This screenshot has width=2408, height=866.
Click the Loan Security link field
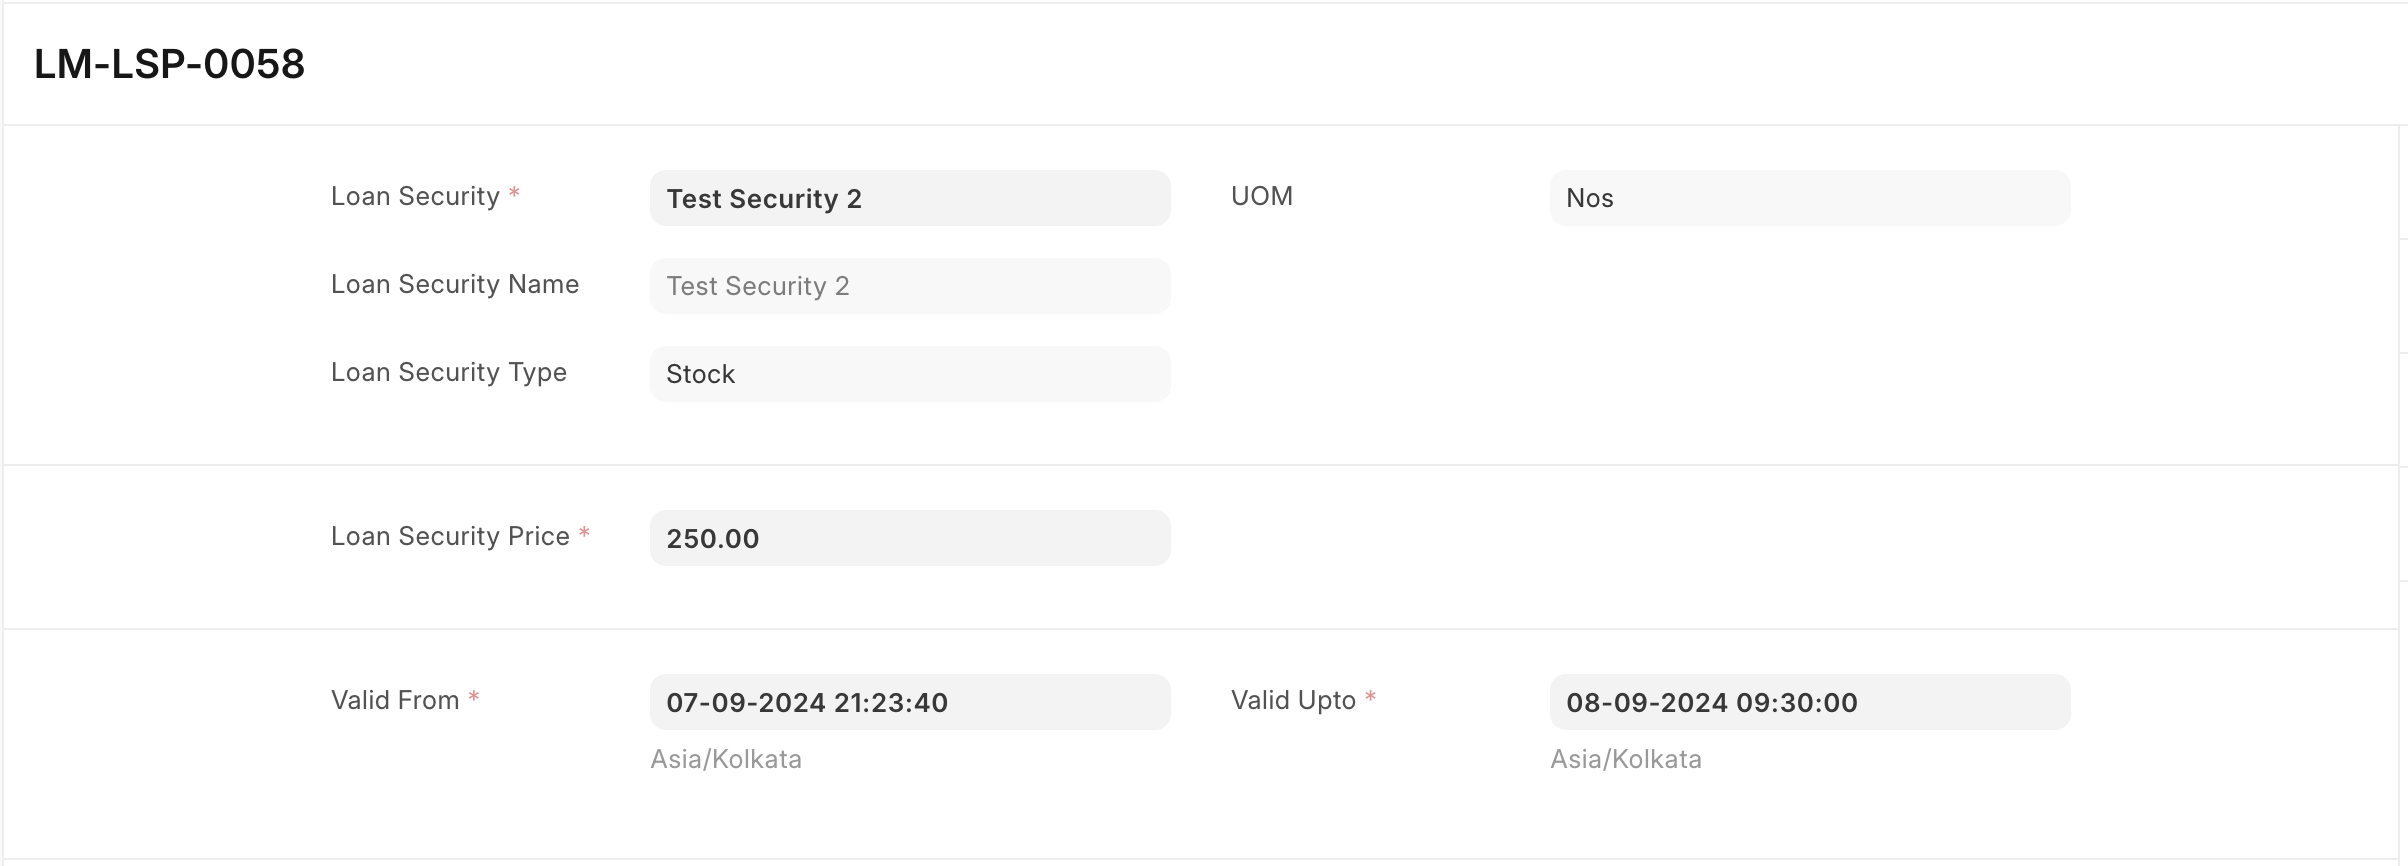pos(910,198)
